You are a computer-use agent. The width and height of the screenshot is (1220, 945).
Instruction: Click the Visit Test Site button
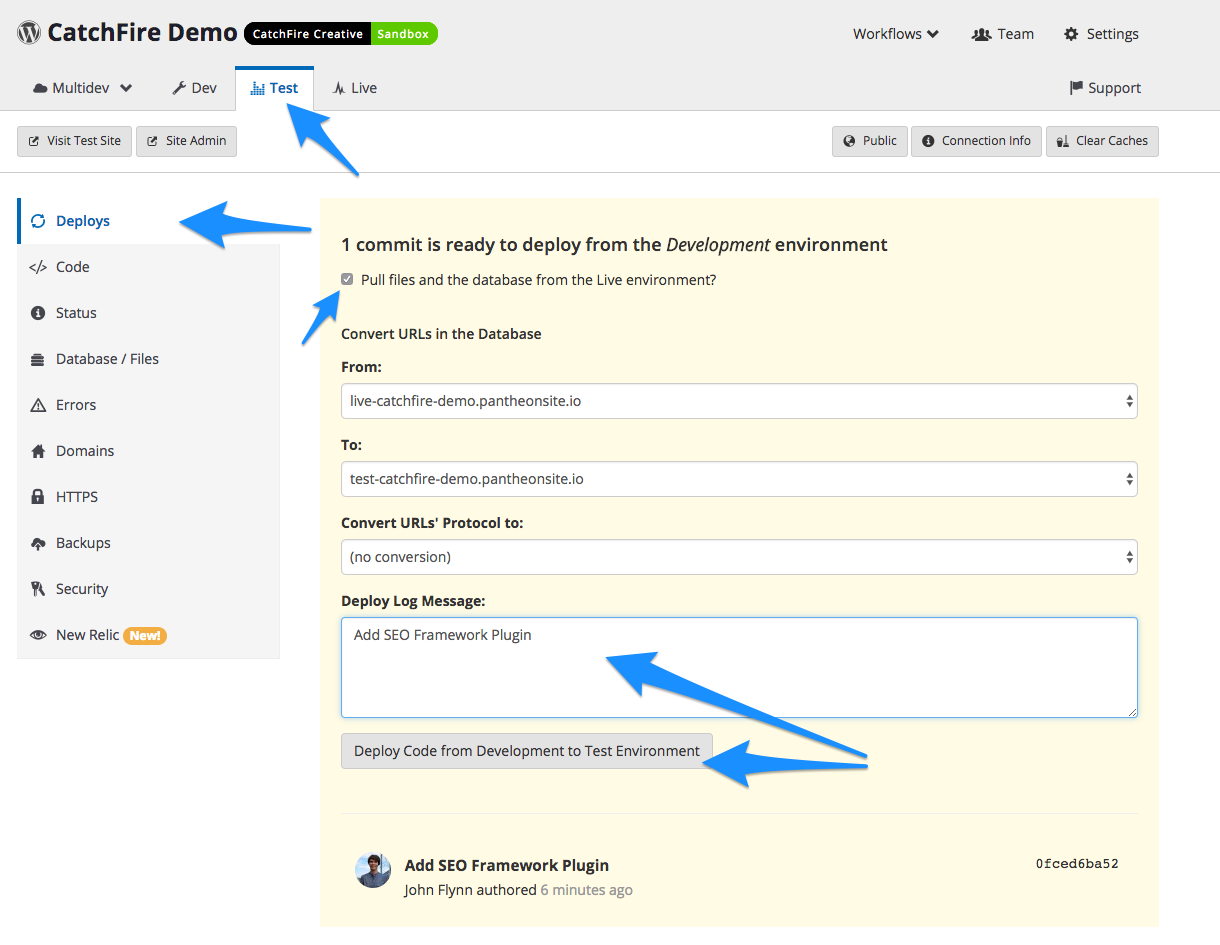click(x=74, y=141)
